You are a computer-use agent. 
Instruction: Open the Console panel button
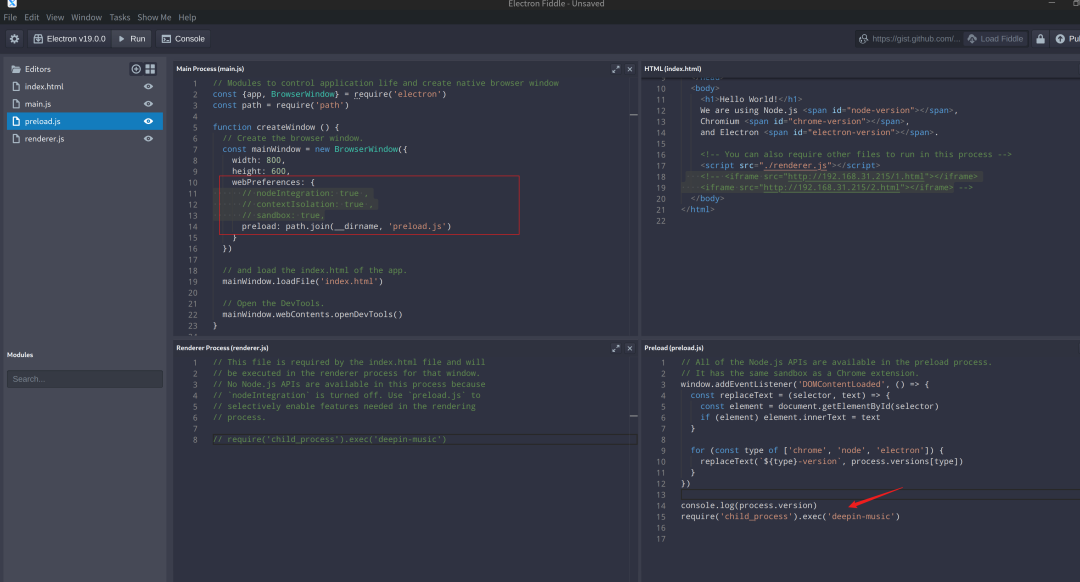[182, 39]
